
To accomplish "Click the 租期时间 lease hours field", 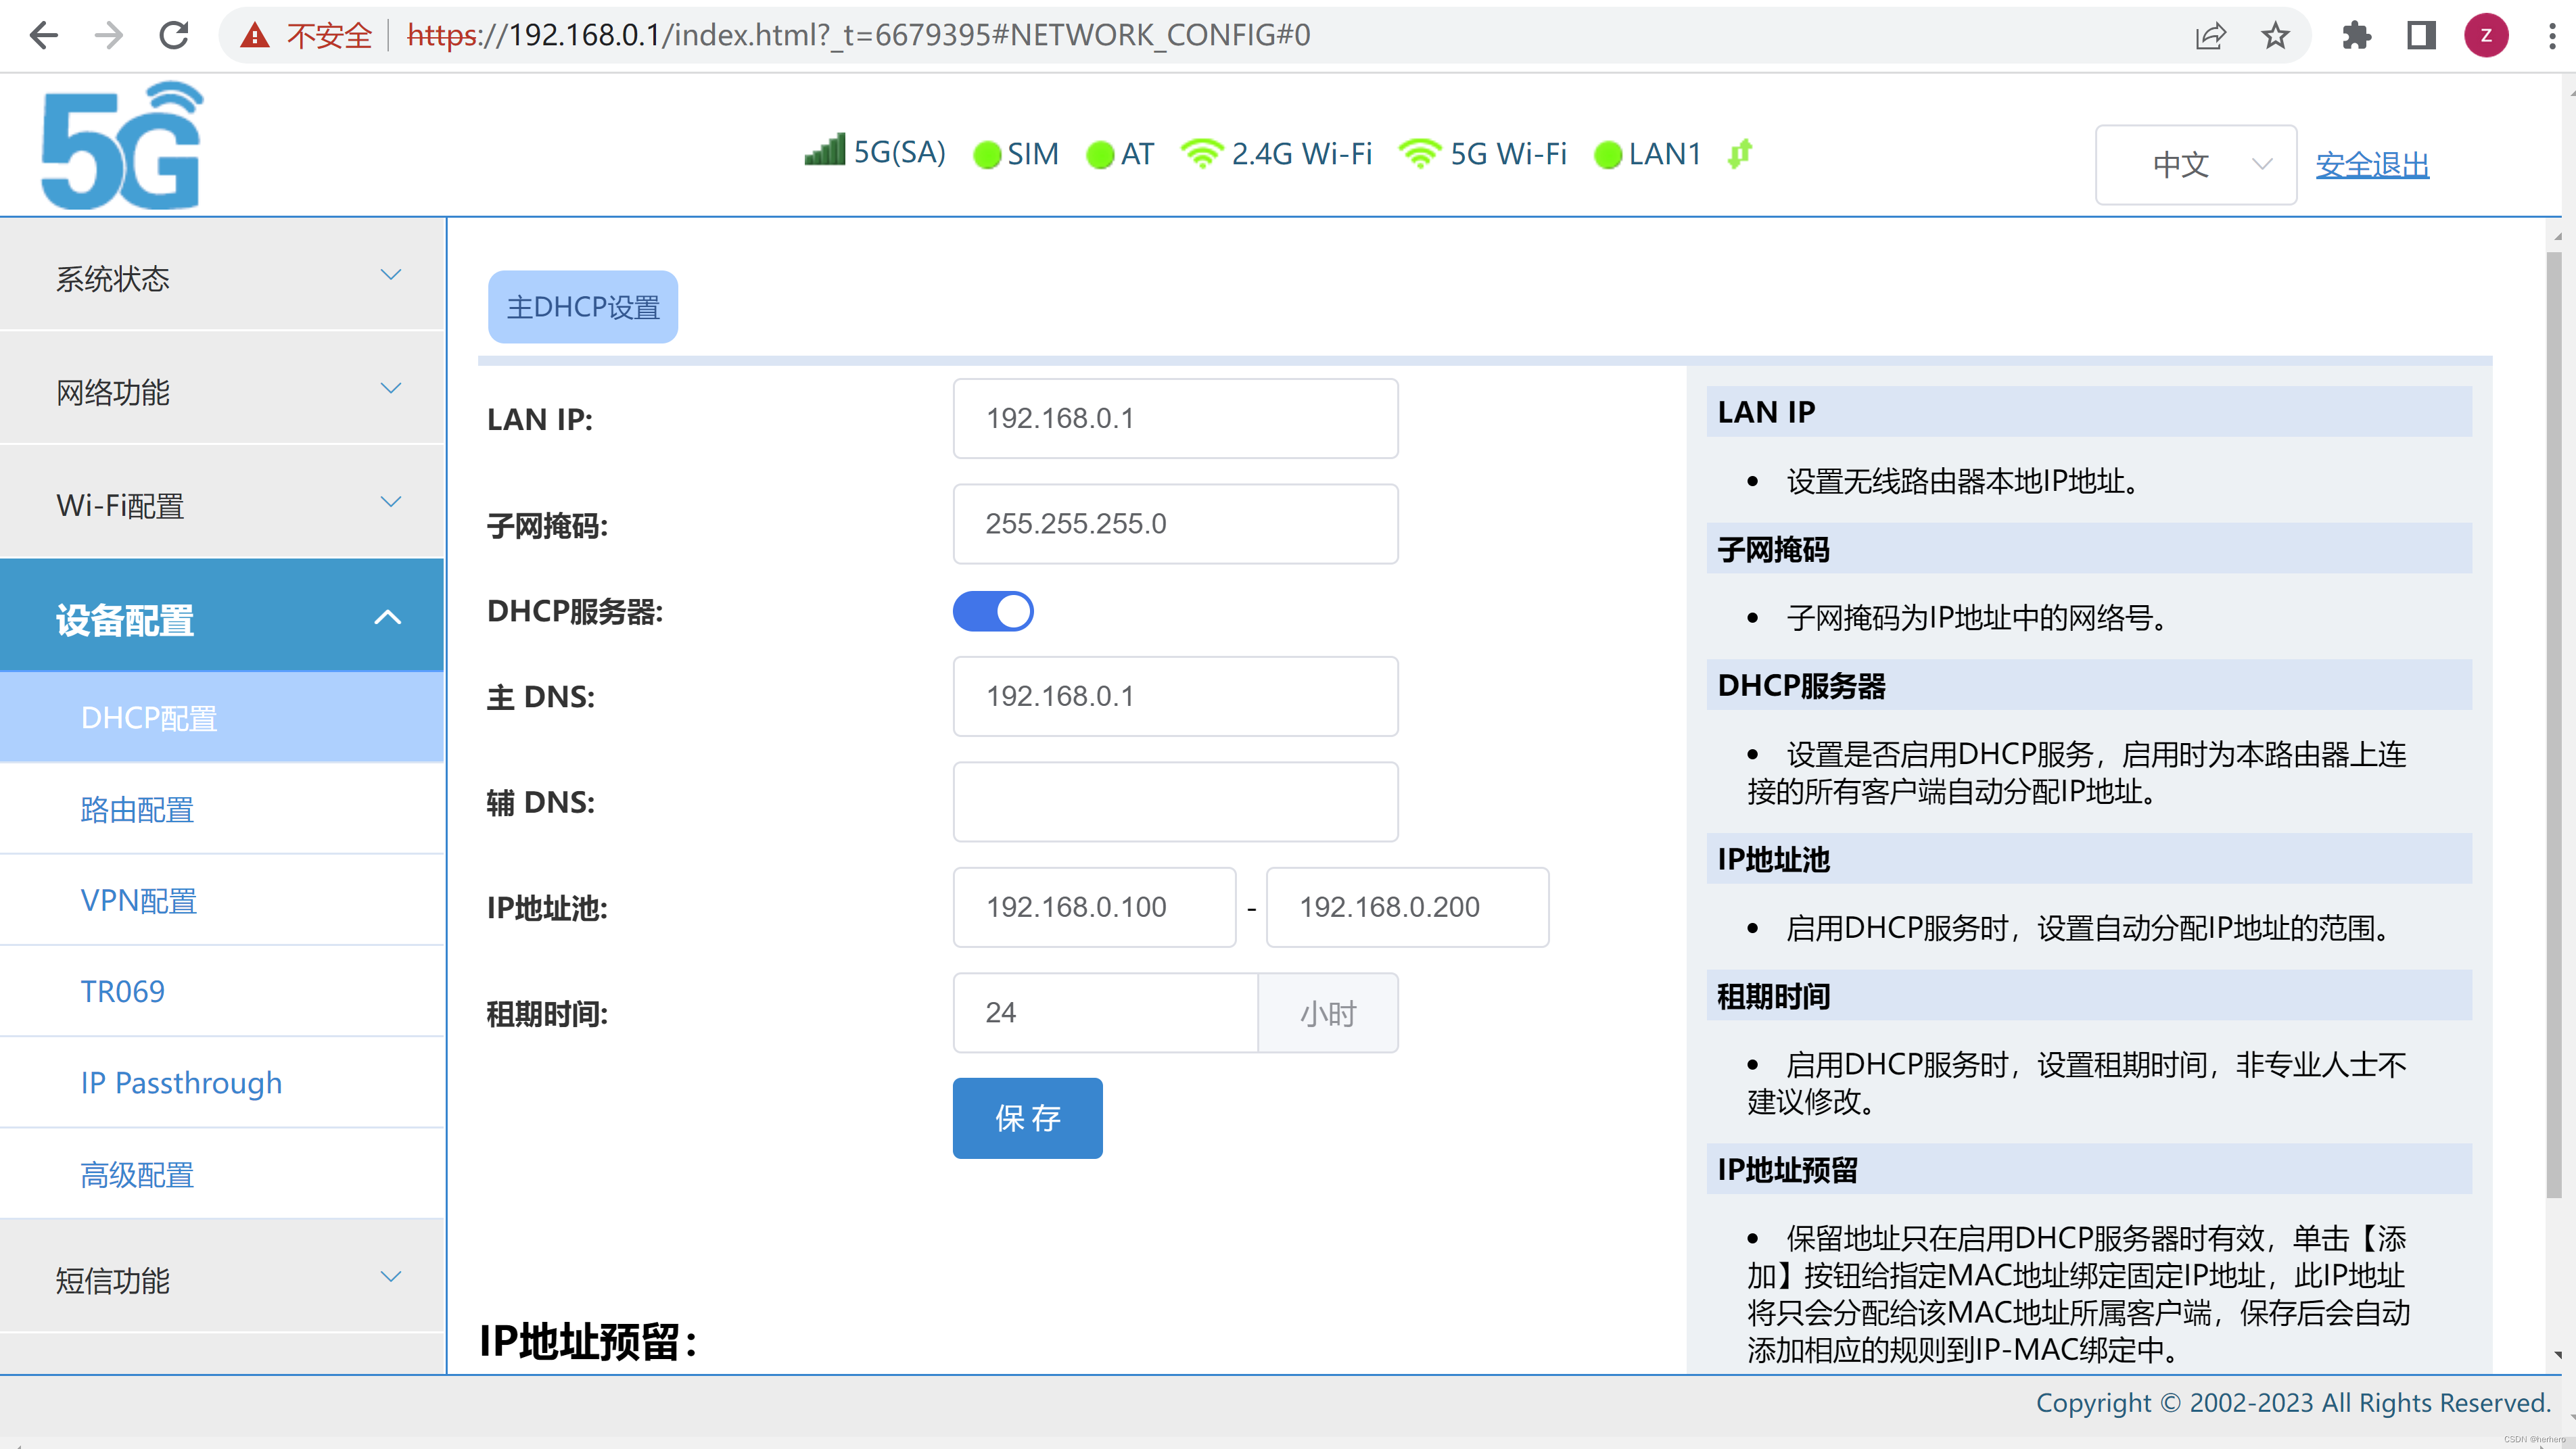I will point(1105,1013).
